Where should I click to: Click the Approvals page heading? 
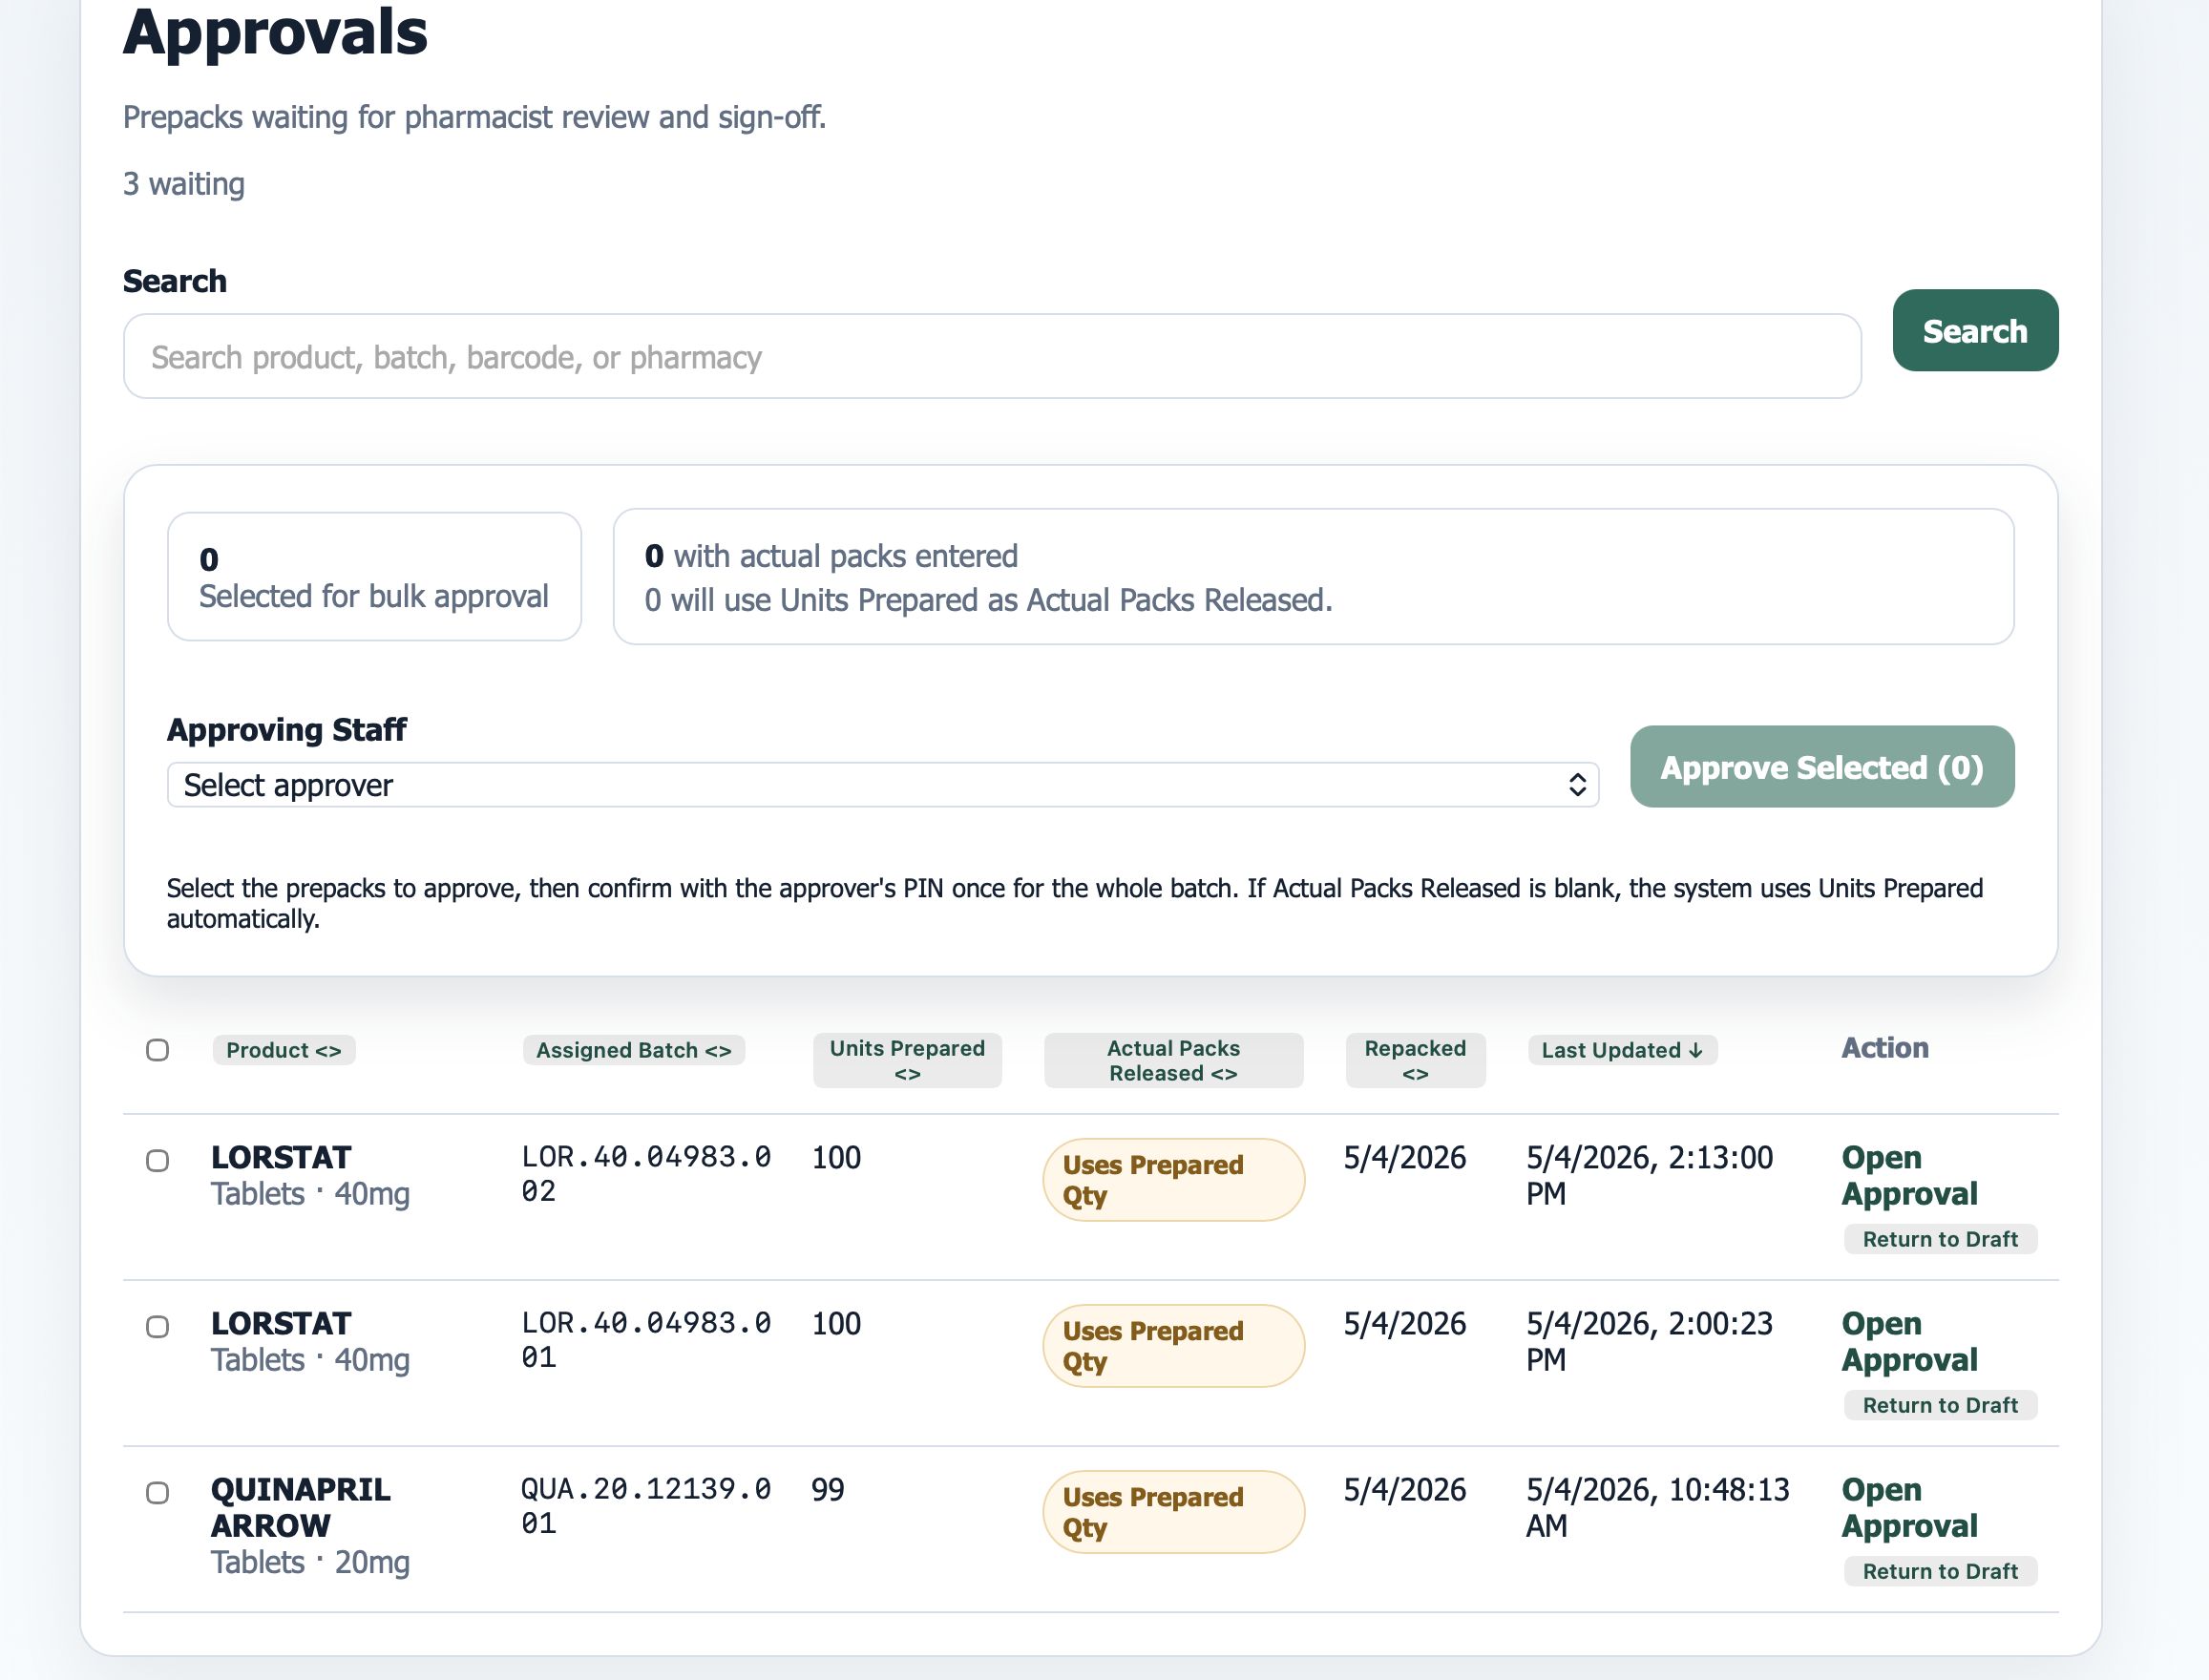pos(275,32)
